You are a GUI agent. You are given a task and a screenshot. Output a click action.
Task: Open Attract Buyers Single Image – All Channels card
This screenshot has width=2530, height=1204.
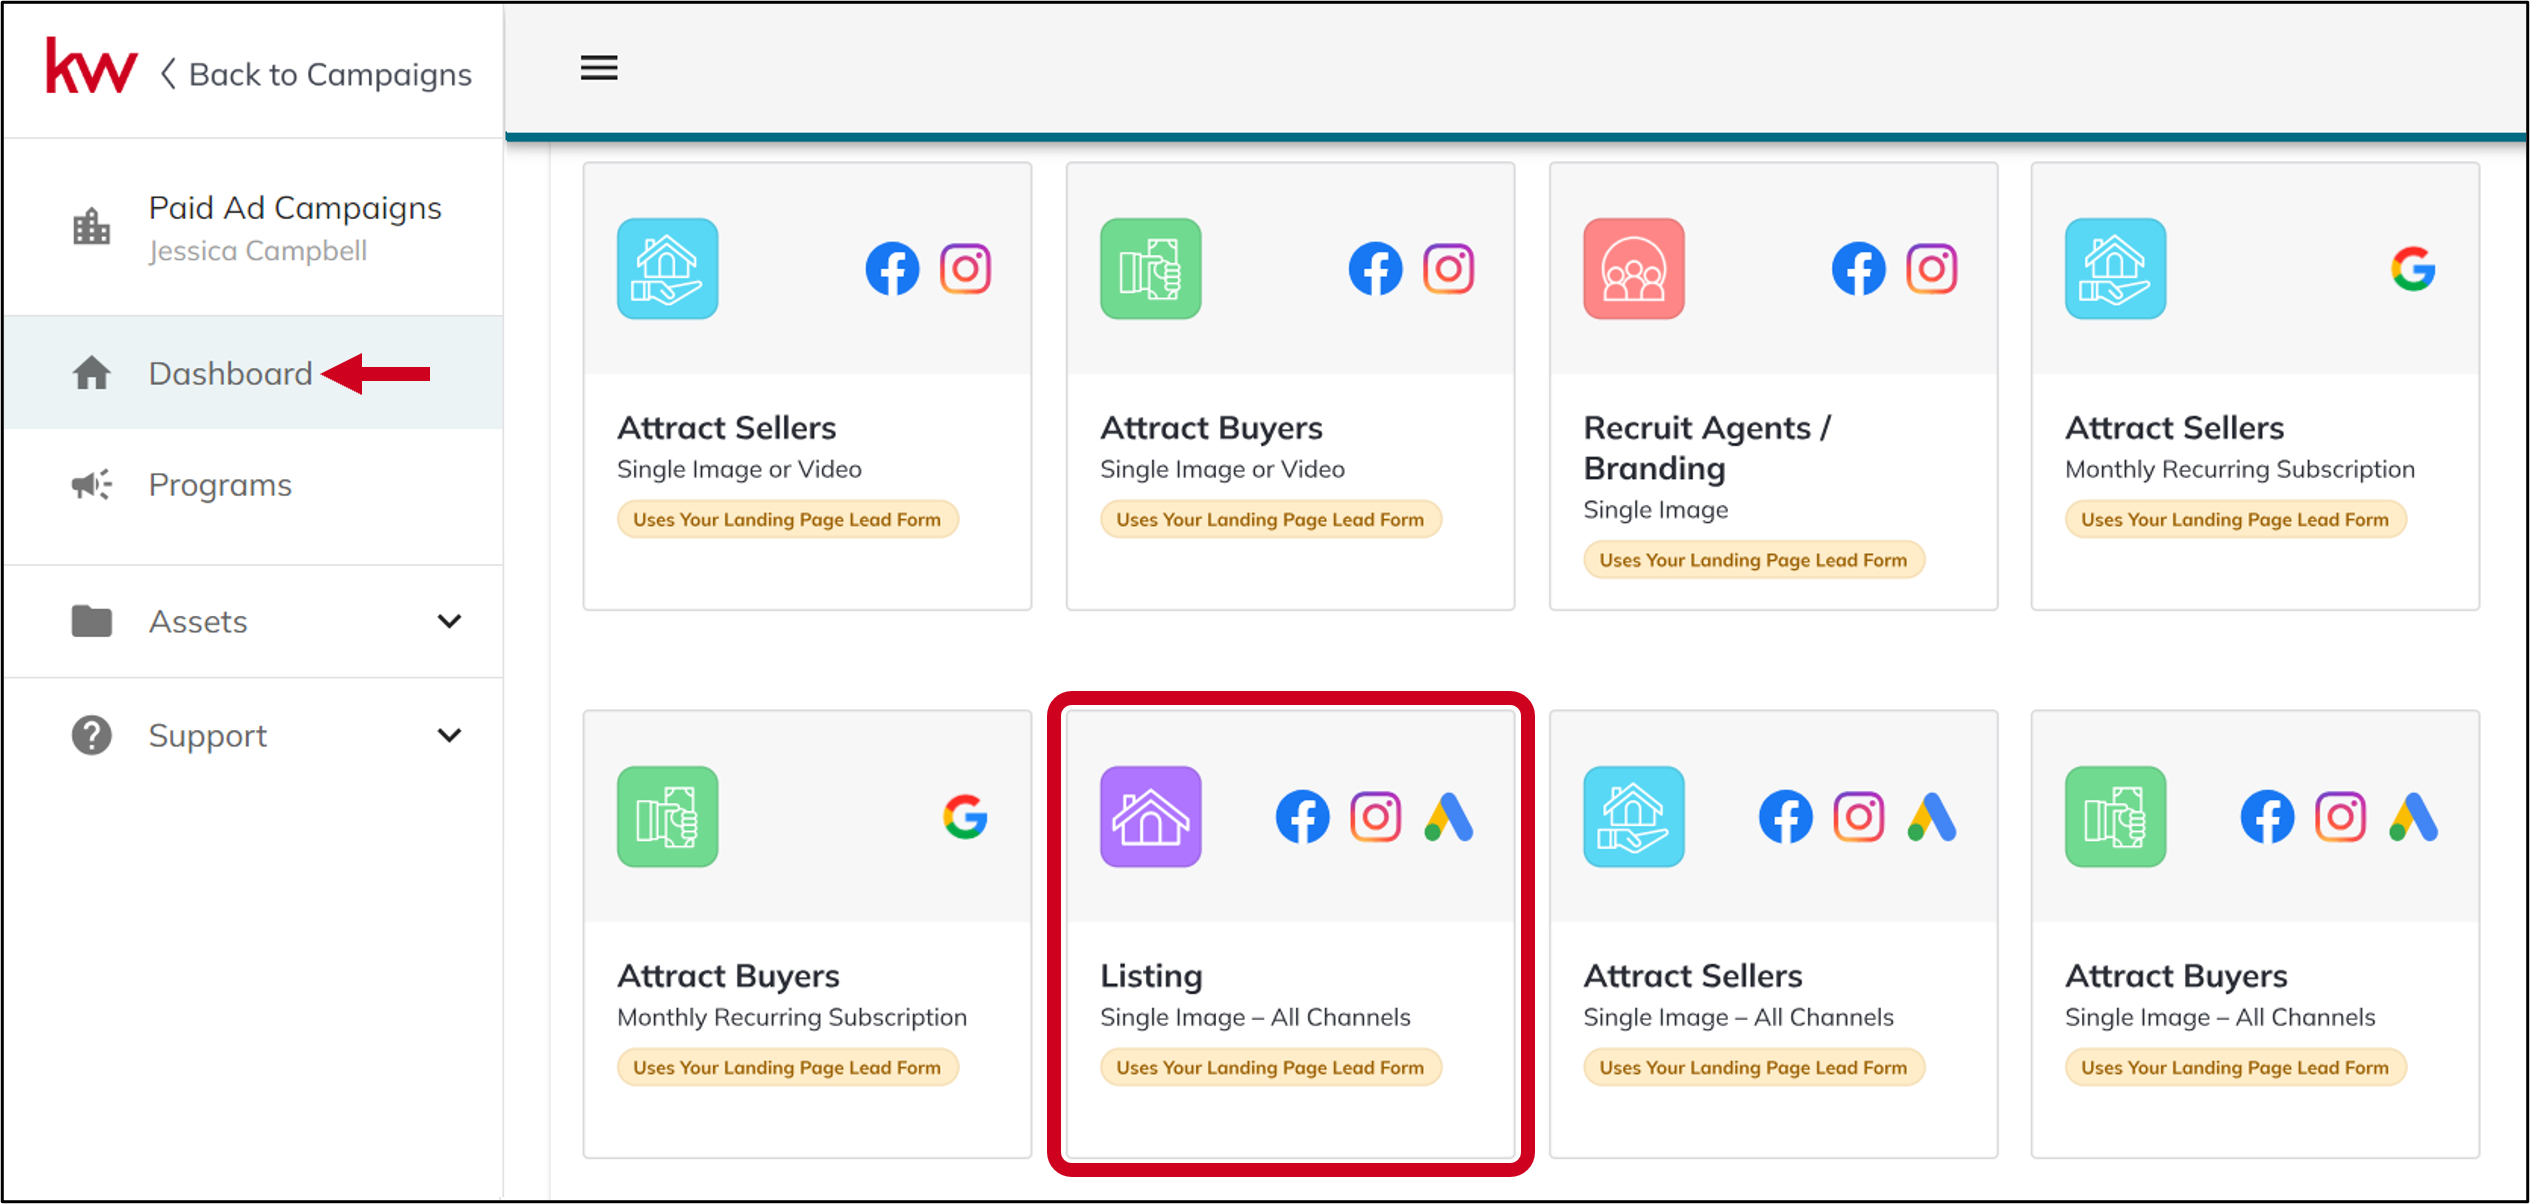click(x=2255, y=934)
